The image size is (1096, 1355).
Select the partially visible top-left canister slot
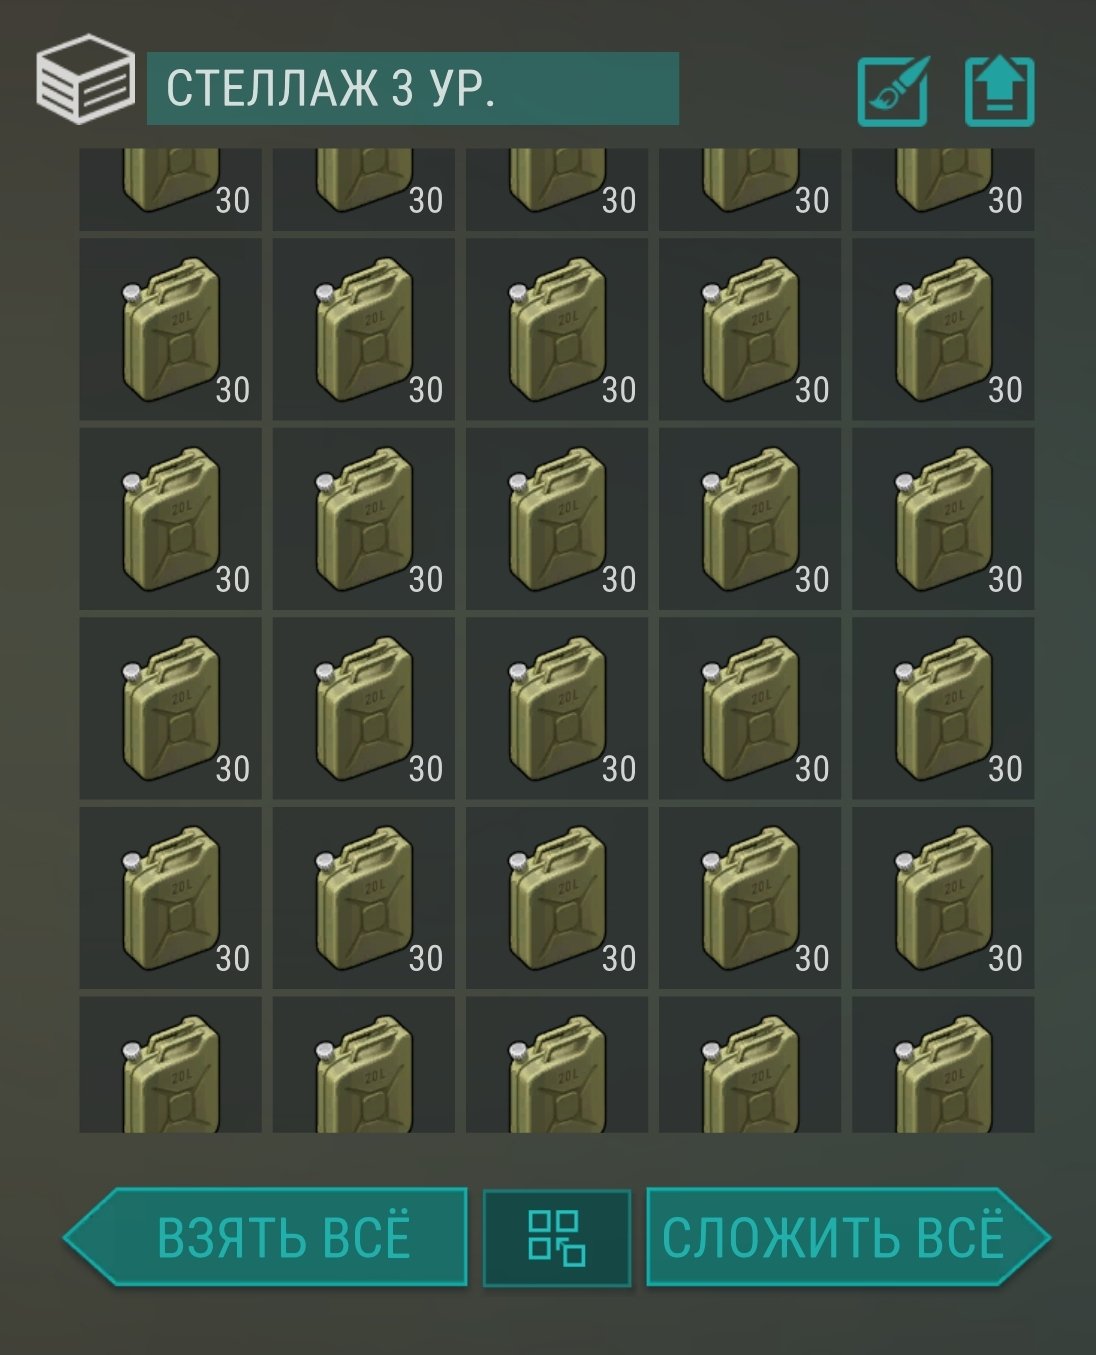click(x=170, y=190)
